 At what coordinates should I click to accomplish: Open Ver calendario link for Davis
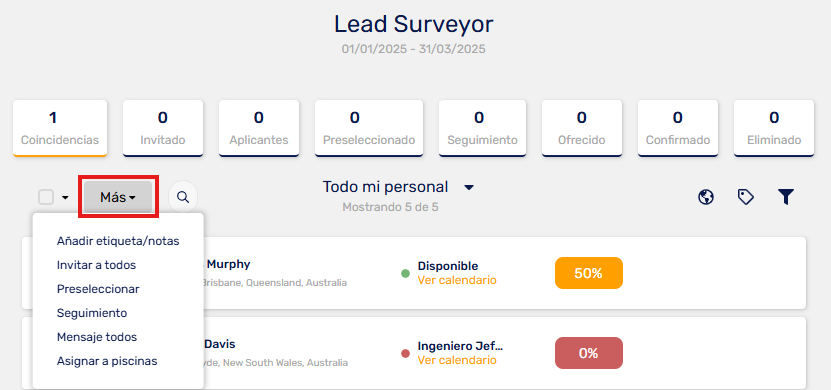(x=457, y=360)
